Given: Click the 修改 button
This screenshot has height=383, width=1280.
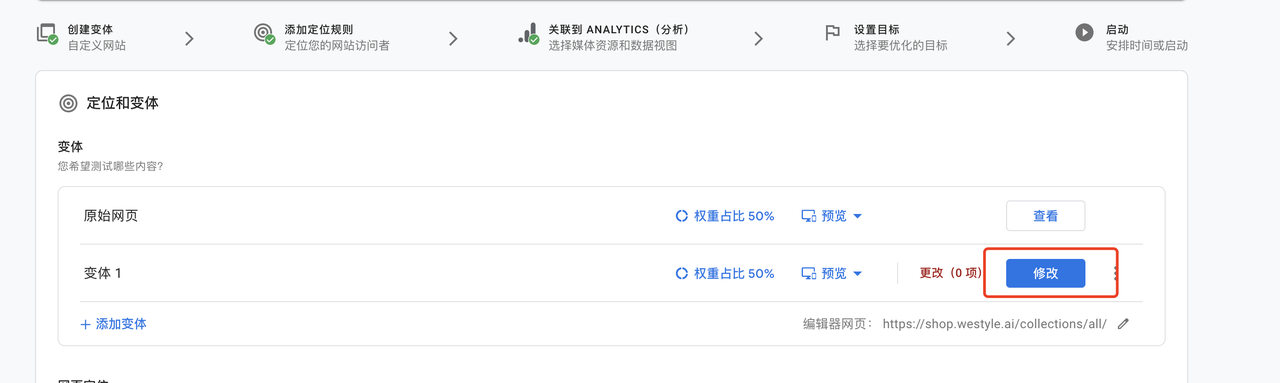Looking at the screenshot, I should tap(1045, 273).
